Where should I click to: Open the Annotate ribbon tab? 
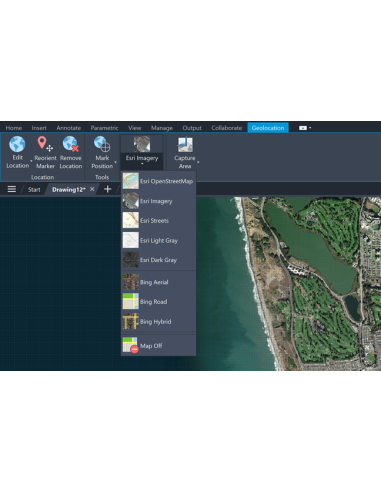69,128
